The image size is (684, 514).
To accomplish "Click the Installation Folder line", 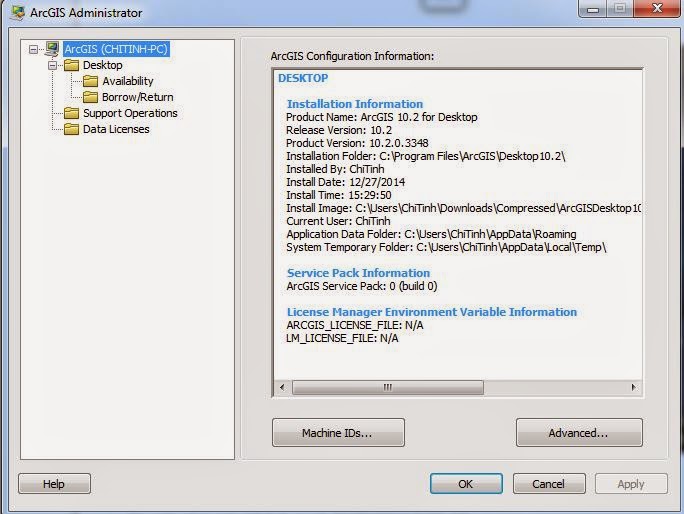I will coord(426,156).
